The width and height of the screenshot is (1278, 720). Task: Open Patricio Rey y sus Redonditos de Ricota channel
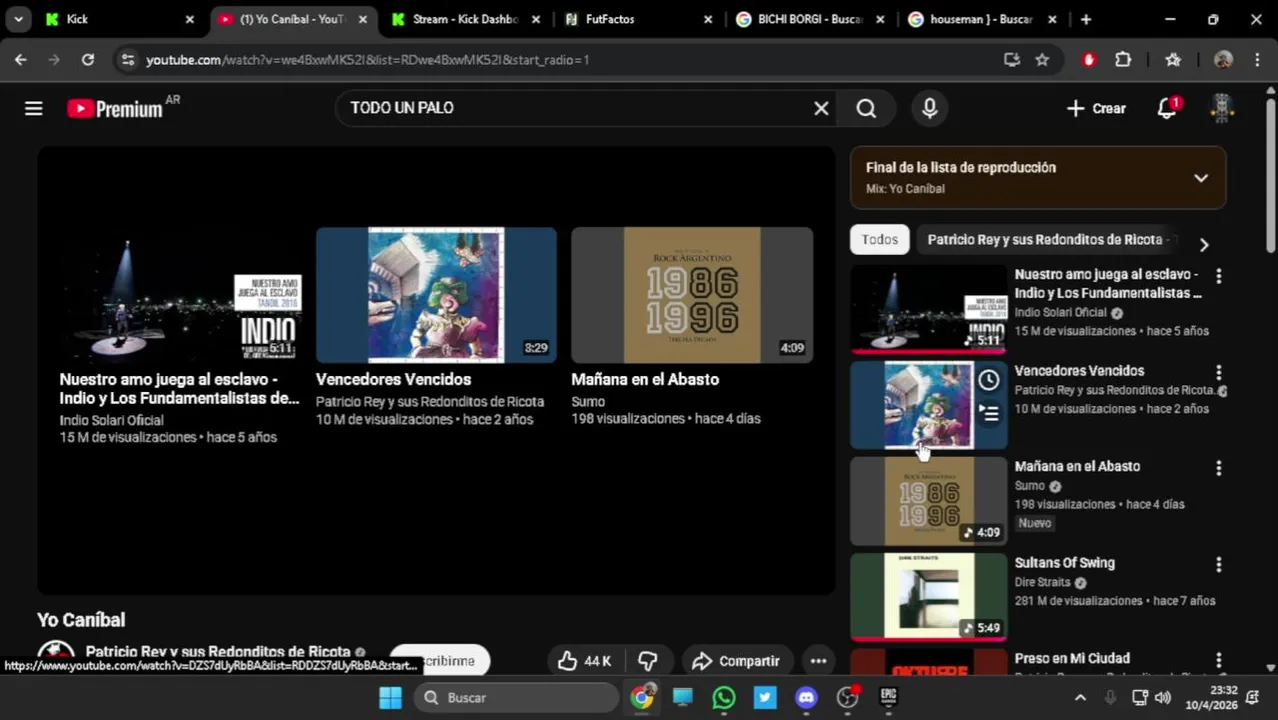point(218,652)
